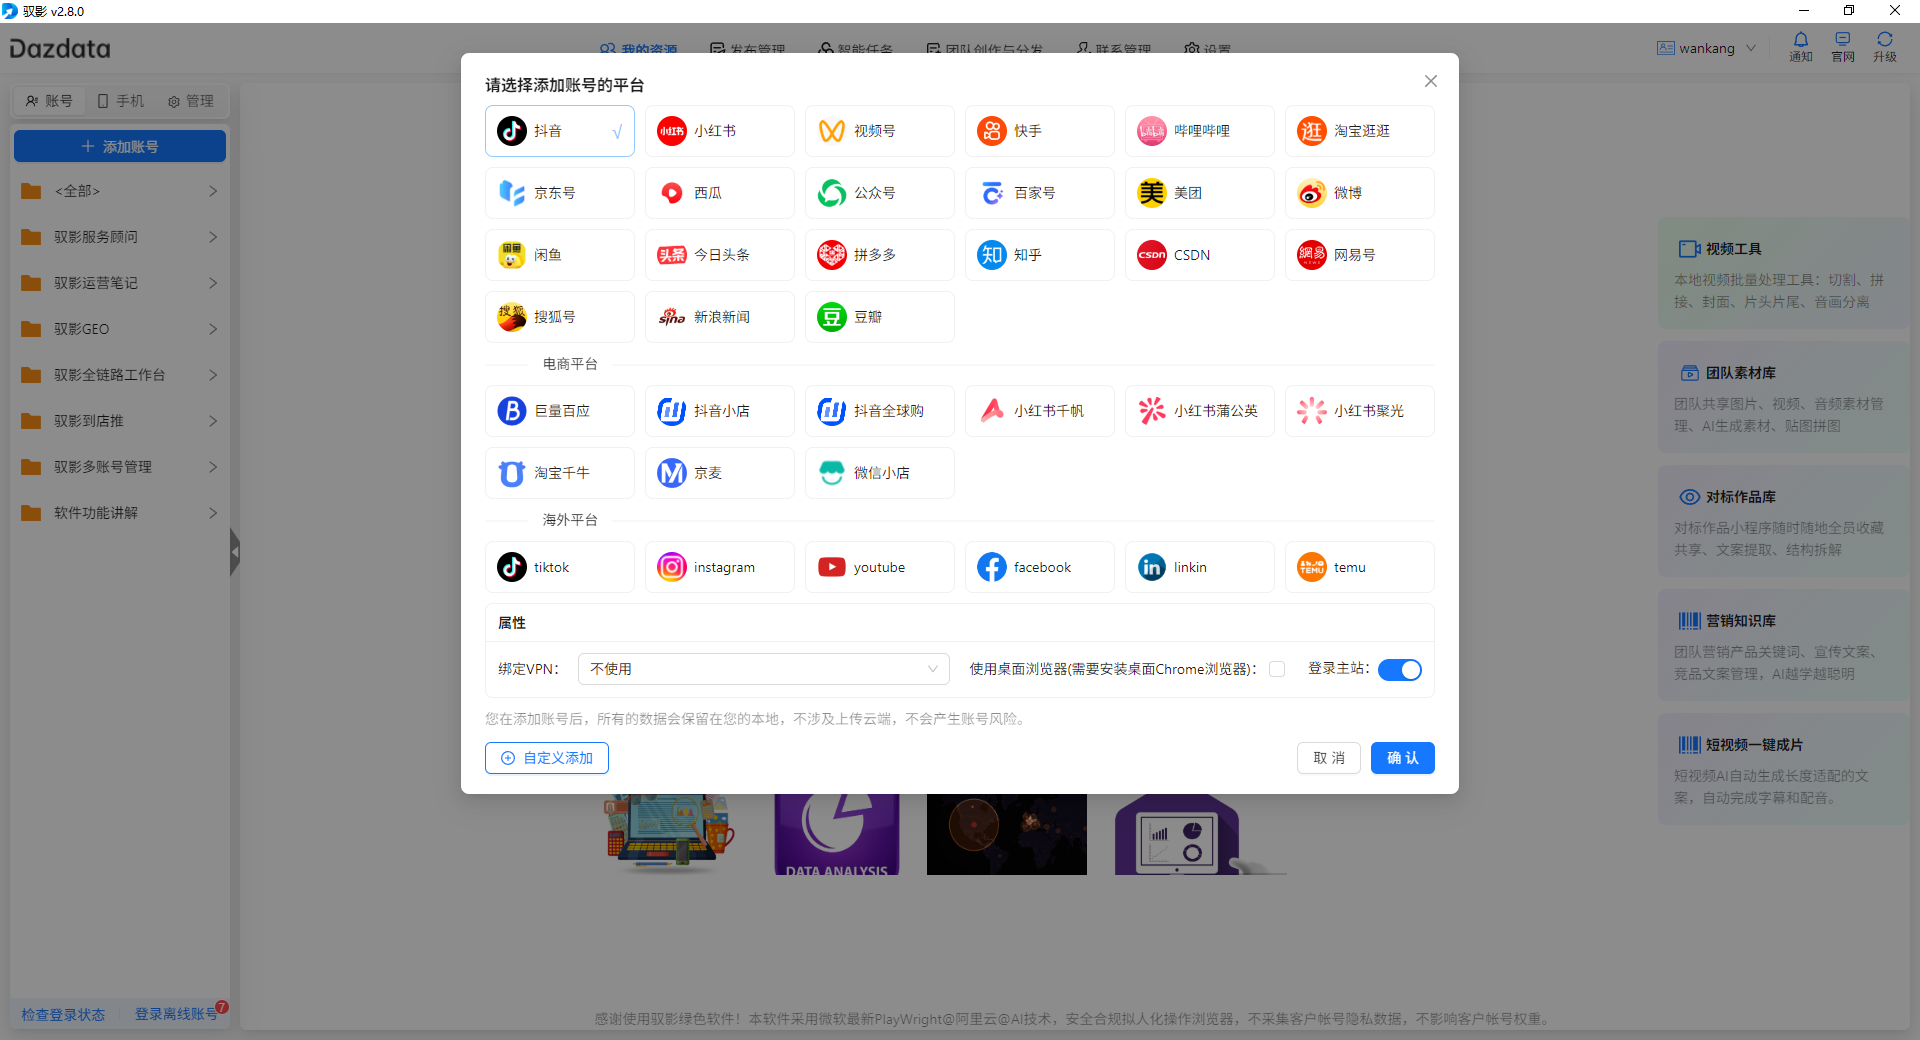Toggle the 登录主站 switch off
Viewport: 1920px width, 1040px height.
[1400, 670]
